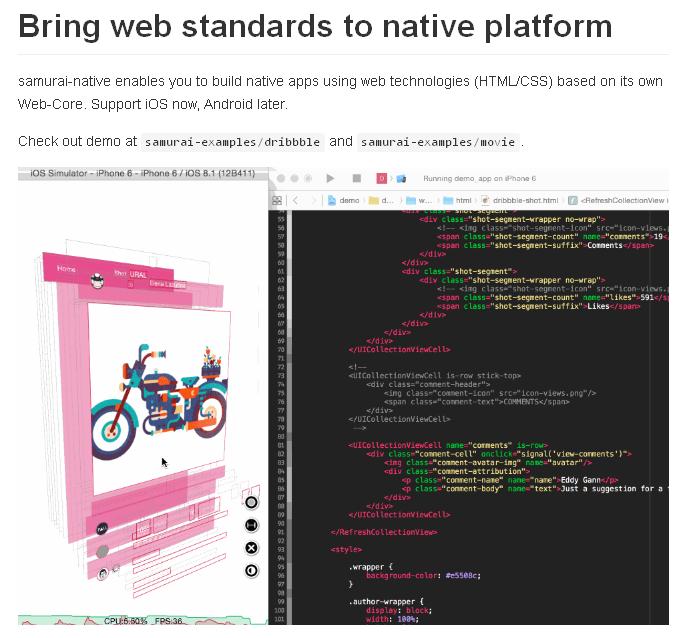Open the html folder breadcrumb
Viewport: 691px width, 638px height.
point(457,200)
